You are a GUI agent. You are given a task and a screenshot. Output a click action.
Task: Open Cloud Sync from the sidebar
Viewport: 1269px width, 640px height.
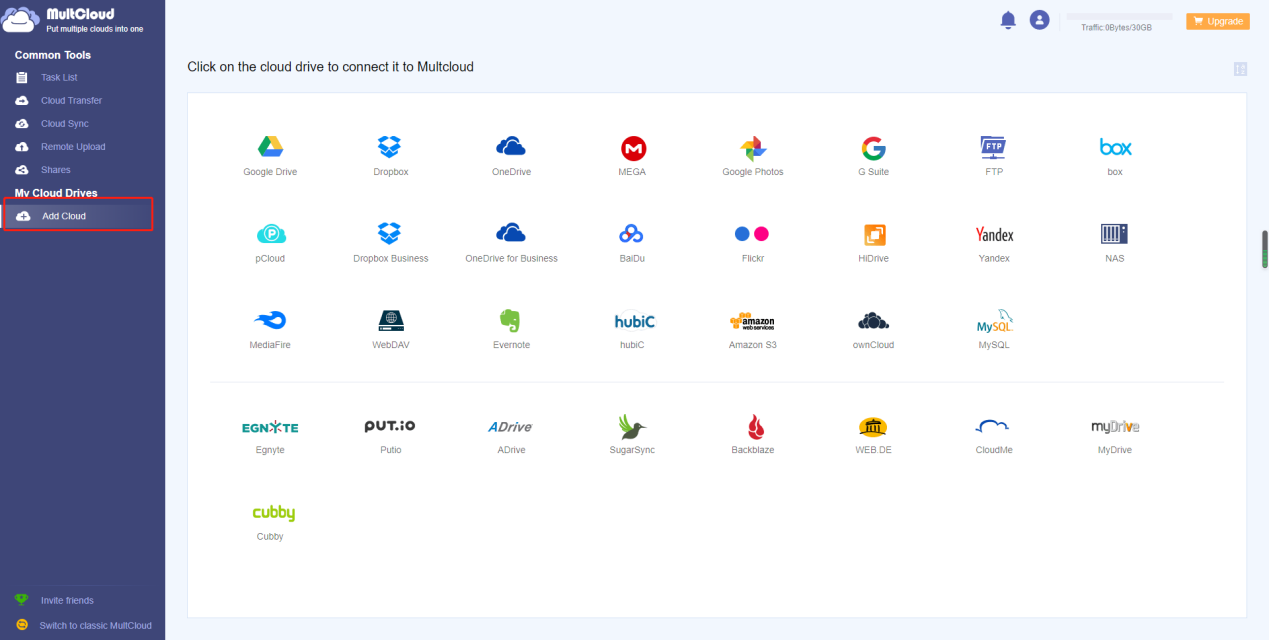(64, 124)
